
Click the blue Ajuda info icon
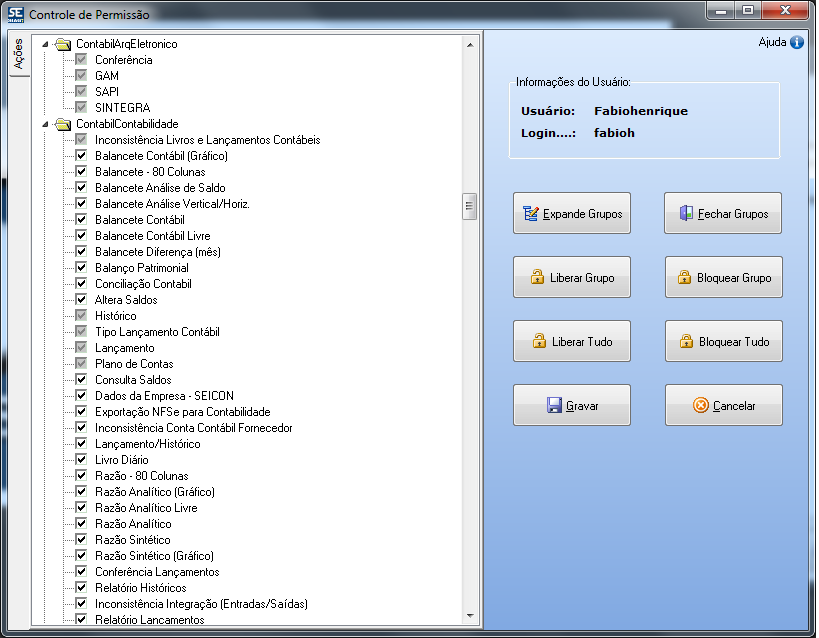[x=797, y=43]
